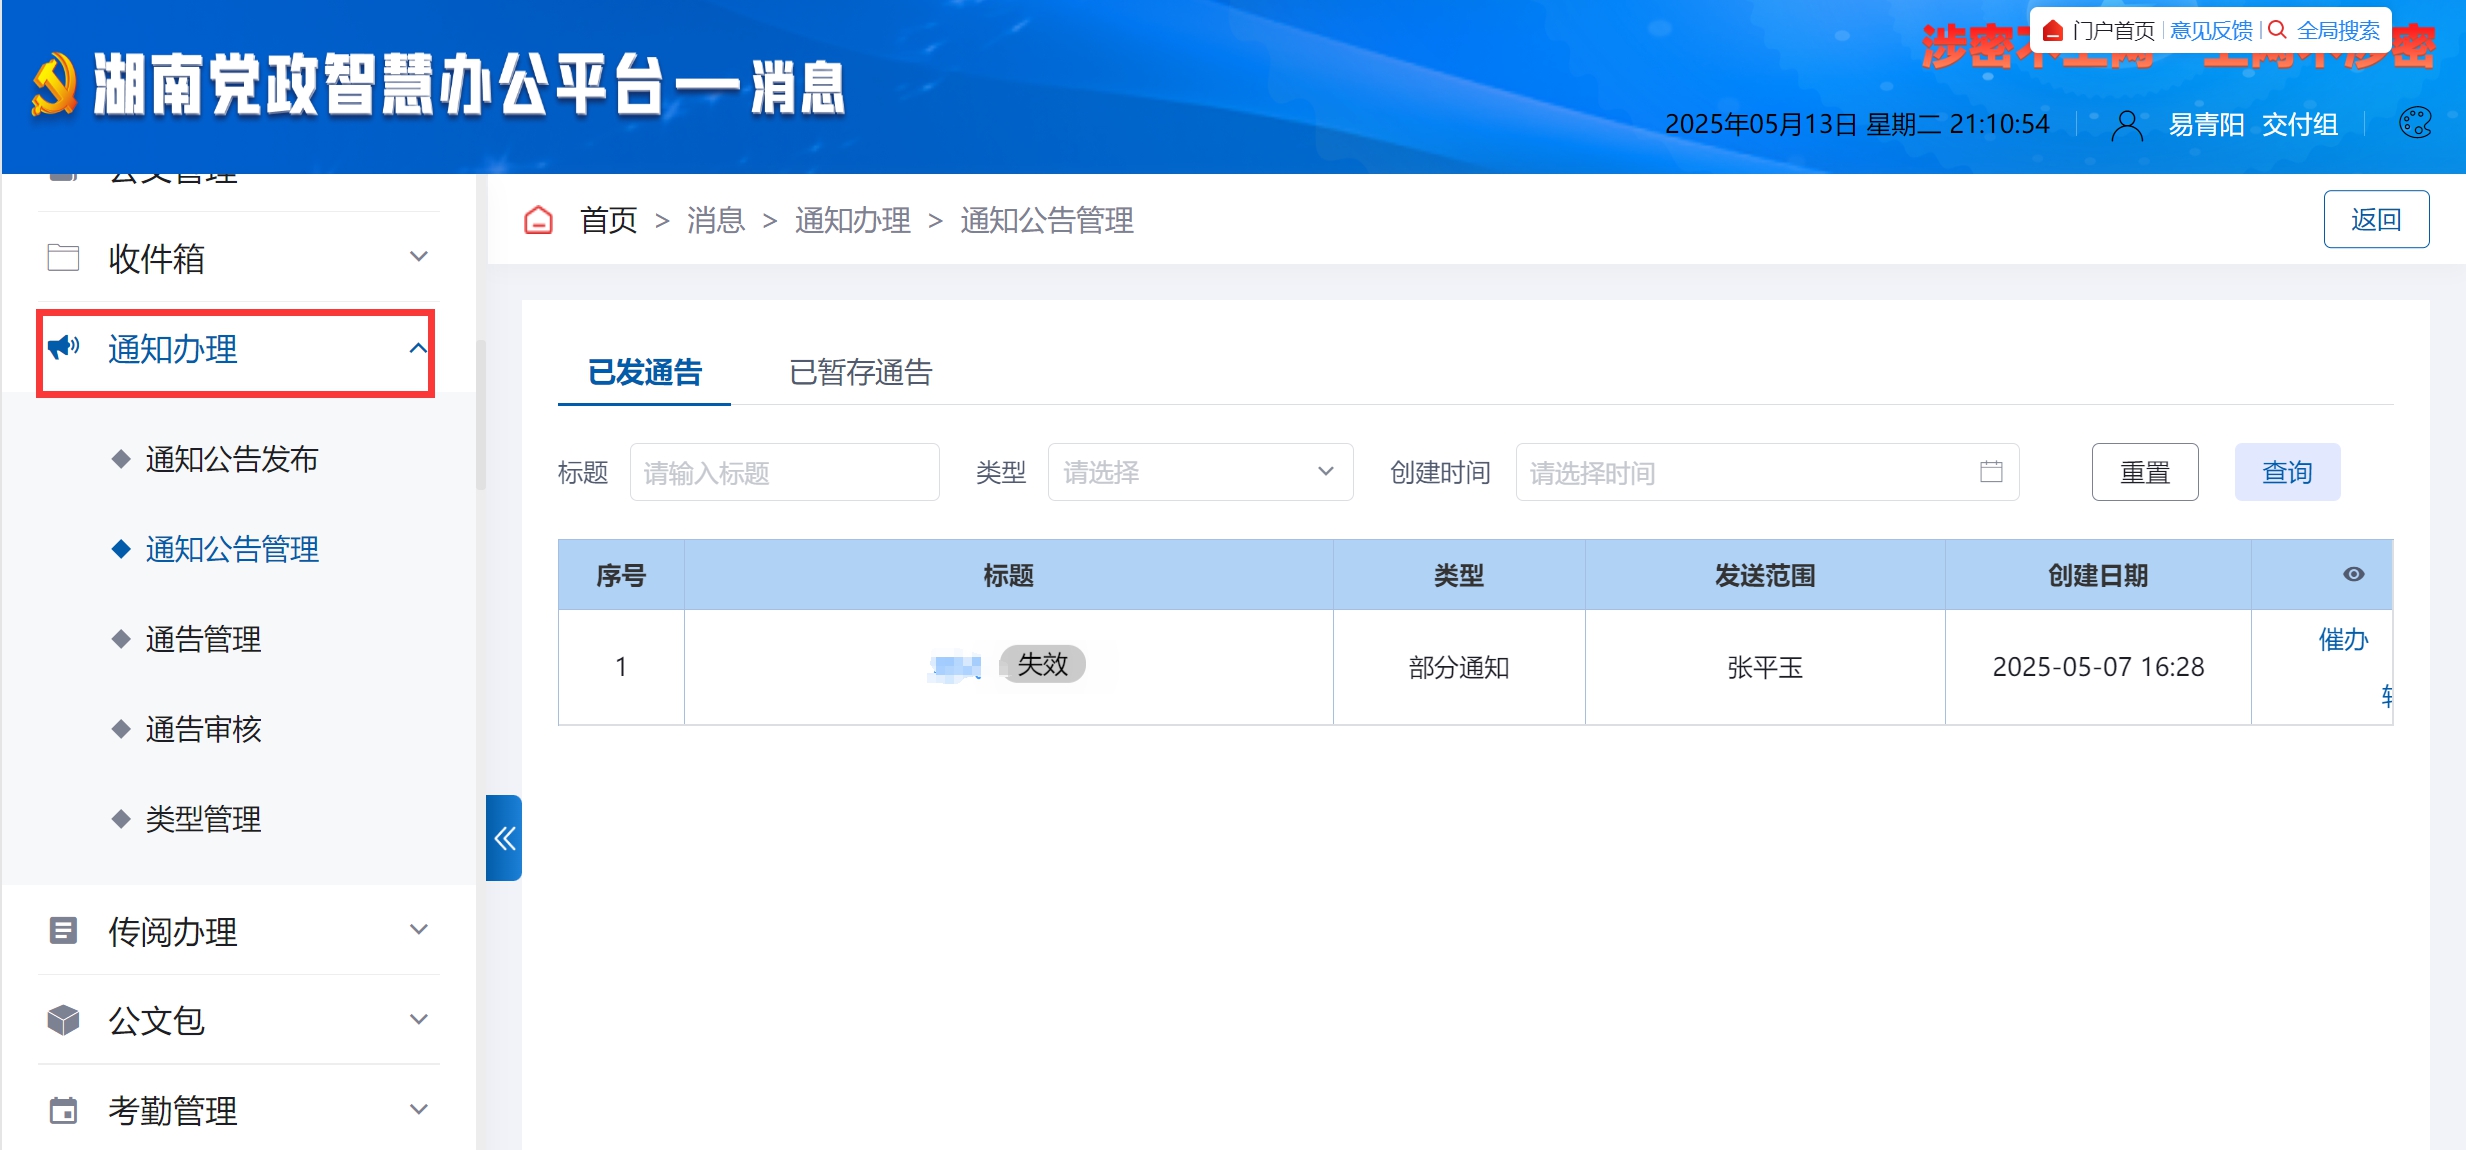The height and width of the screenshot is (1150, 2466).
Task: Click the user profile icon
Action: (x=2126, y=125)
